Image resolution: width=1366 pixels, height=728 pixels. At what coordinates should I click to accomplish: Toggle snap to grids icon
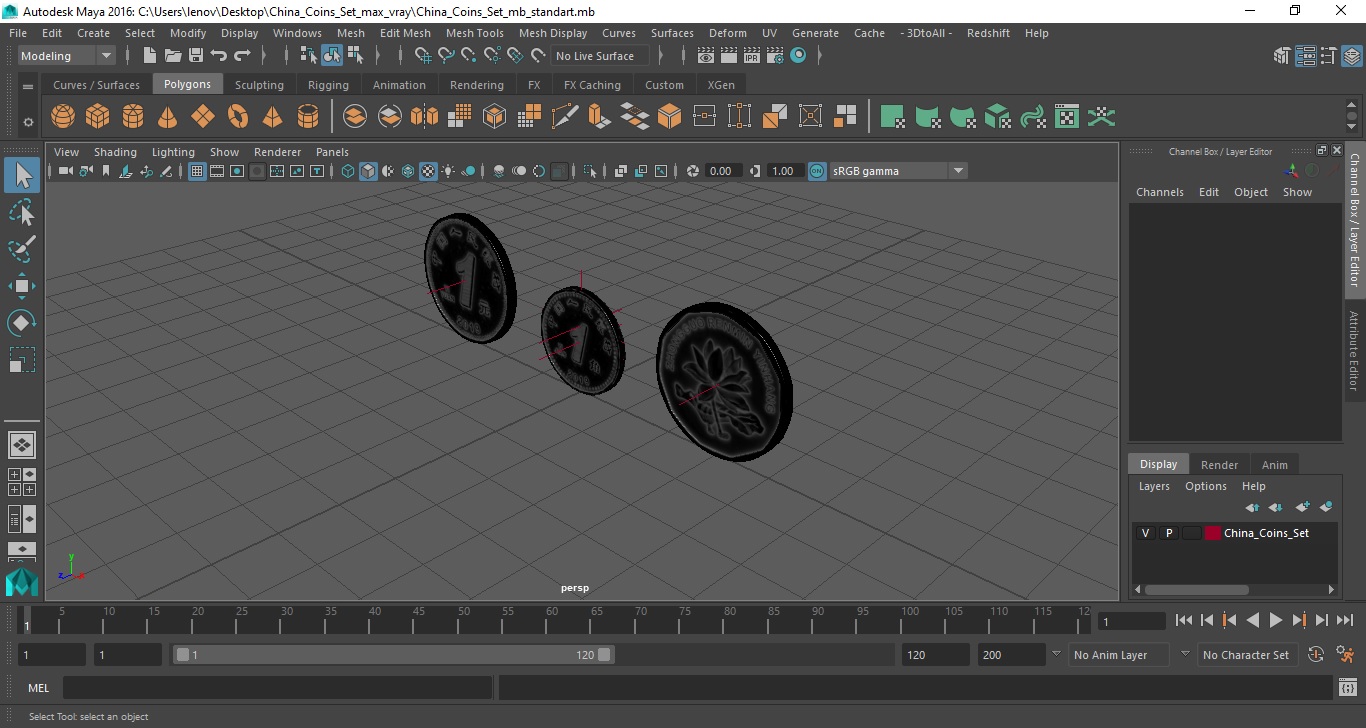421,56
